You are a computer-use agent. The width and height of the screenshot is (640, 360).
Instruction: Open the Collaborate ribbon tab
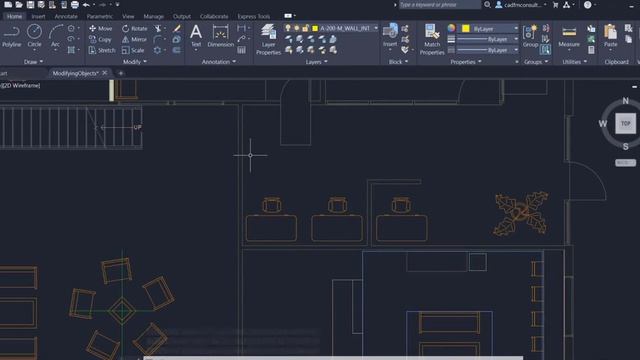coord(214,16)
